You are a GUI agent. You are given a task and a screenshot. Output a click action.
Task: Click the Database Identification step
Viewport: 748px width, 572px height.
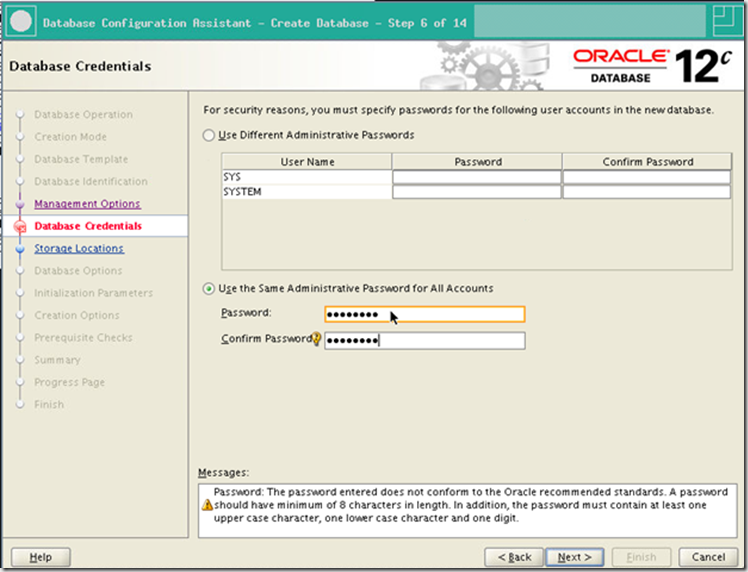click(91, 182)
